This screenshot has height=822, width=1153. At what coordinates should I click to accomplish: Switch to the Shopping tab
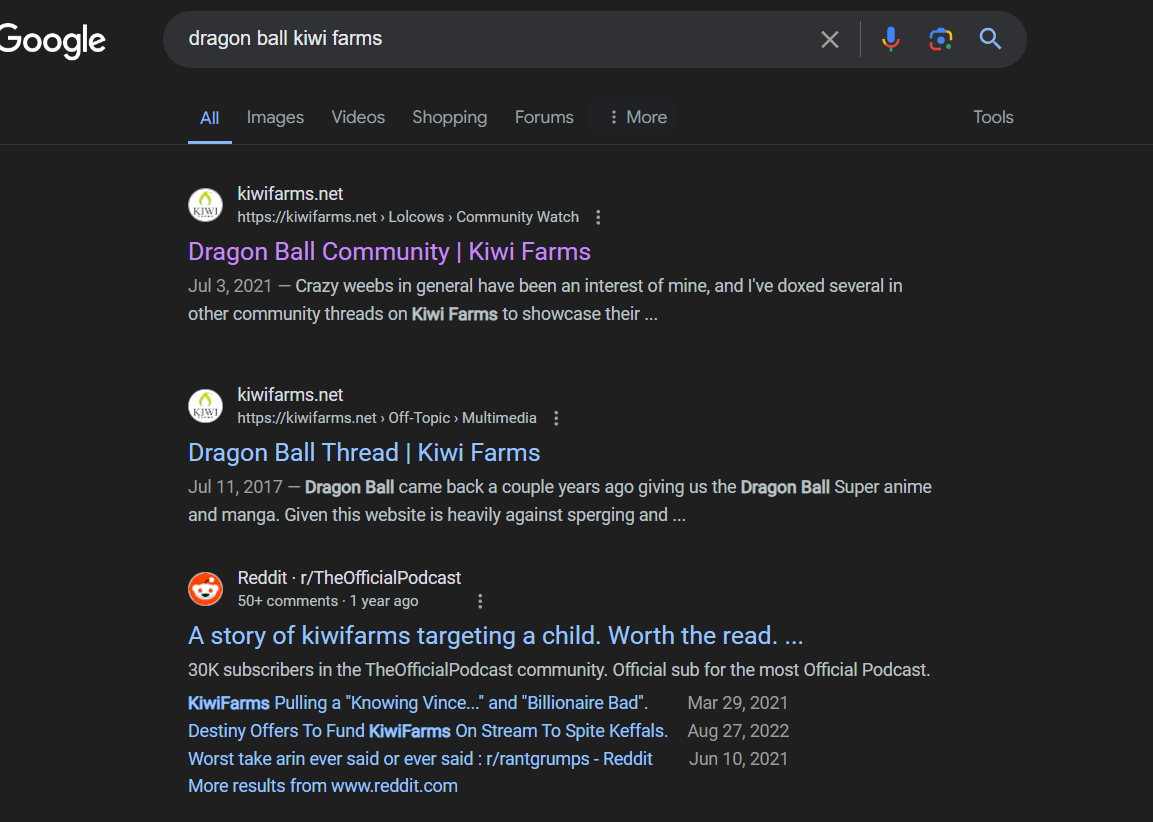449,117
